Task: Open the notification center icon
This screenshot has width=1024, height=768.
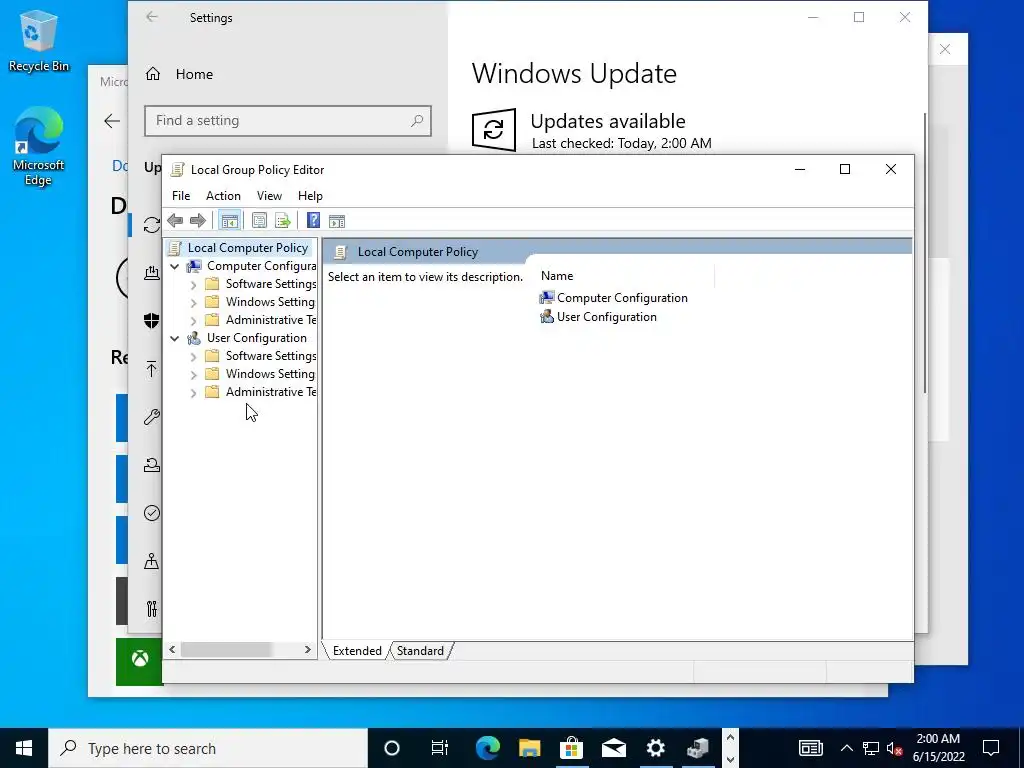Action: click(x=991, y=748)
